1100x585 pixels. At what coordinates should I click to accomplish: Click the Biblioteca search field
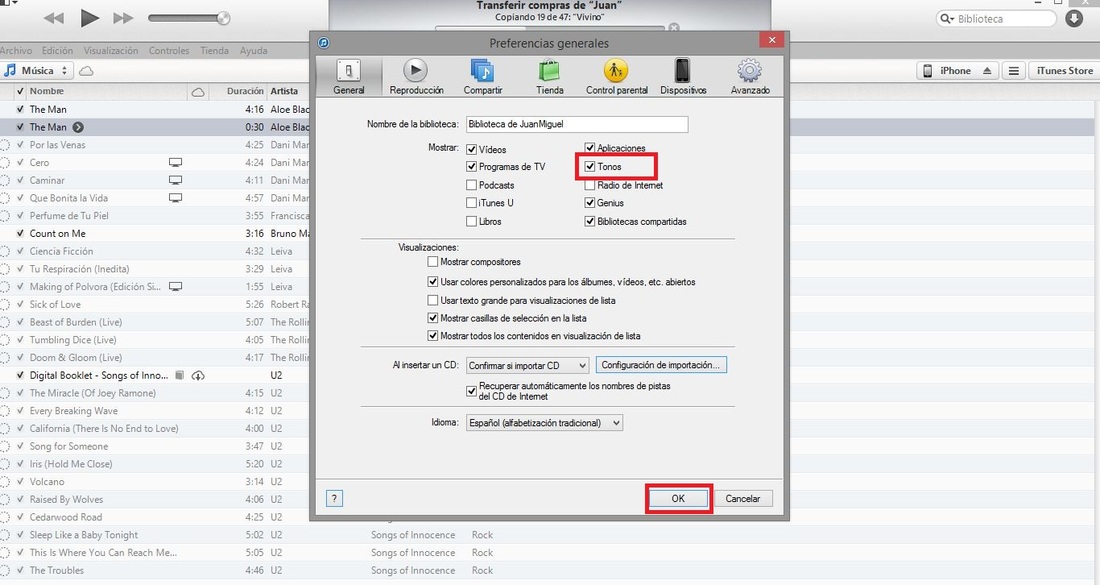click(996, 19)
